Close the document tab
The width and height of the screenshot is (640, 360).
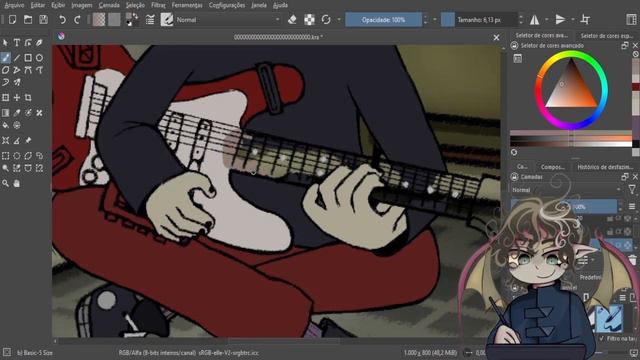(496, 38)
